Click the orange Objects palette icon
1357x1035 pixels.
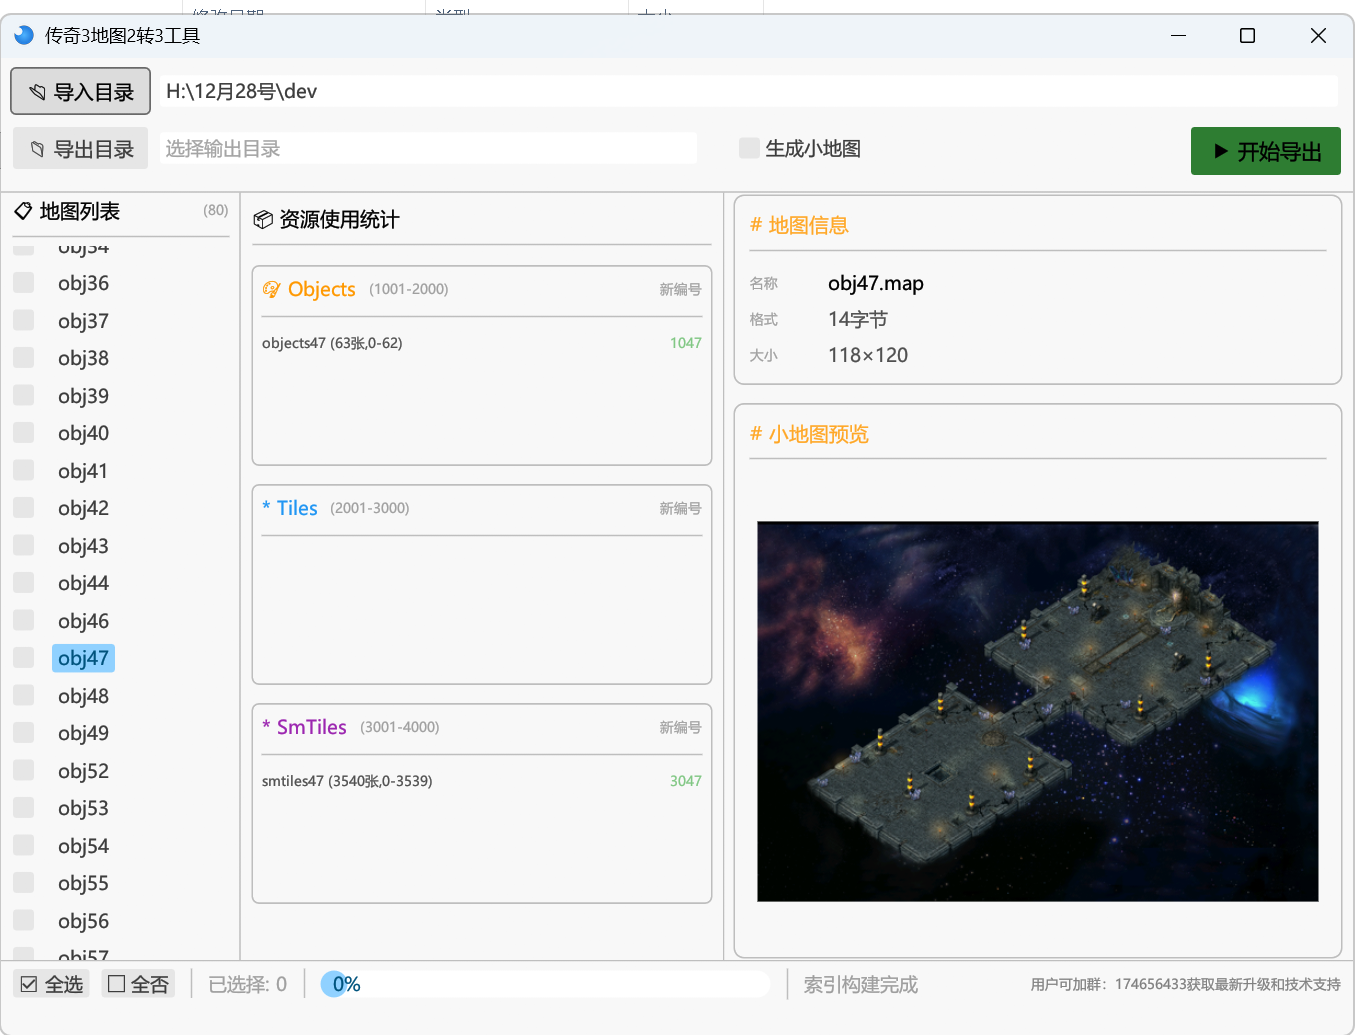pos(271,289)
